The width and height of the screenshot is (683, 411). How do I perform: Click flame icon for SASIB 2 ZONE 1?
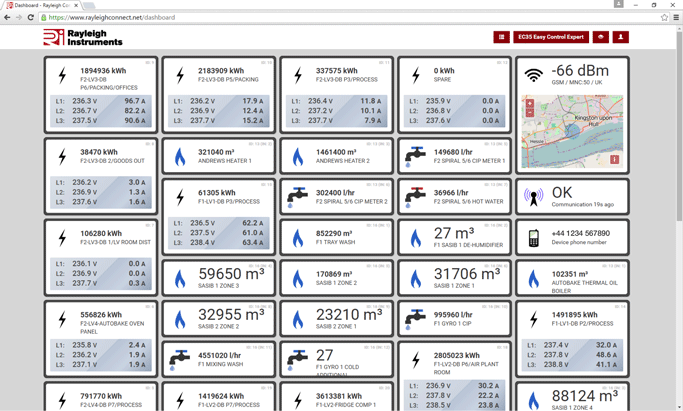[x=298, y=320]
